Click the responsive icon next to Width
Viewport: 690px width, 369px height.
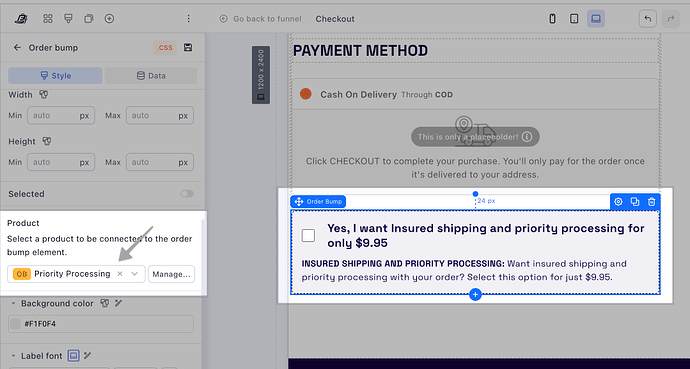[x=44, y=95]
